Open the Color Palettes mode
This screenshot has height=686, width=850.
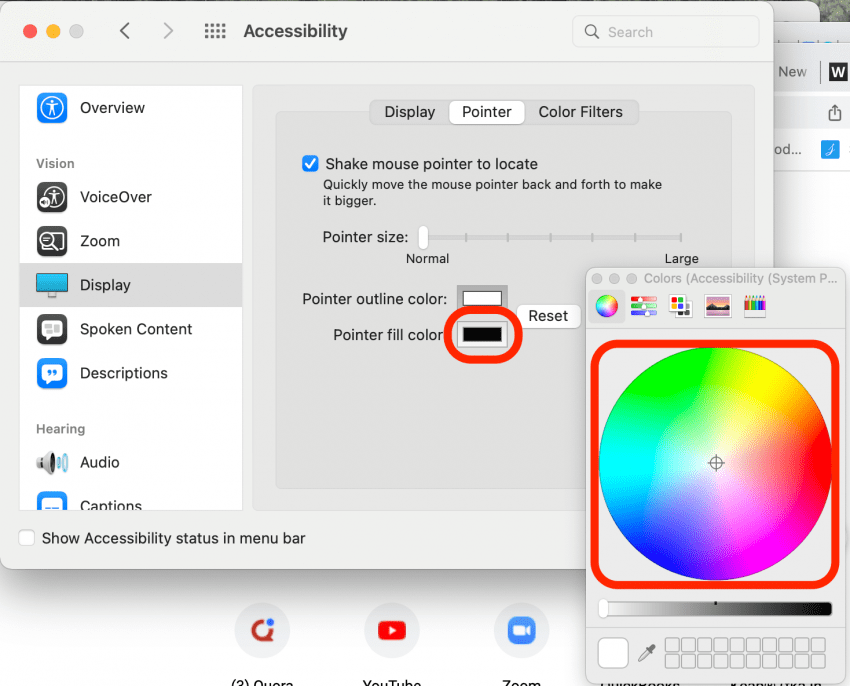[680, 306]
